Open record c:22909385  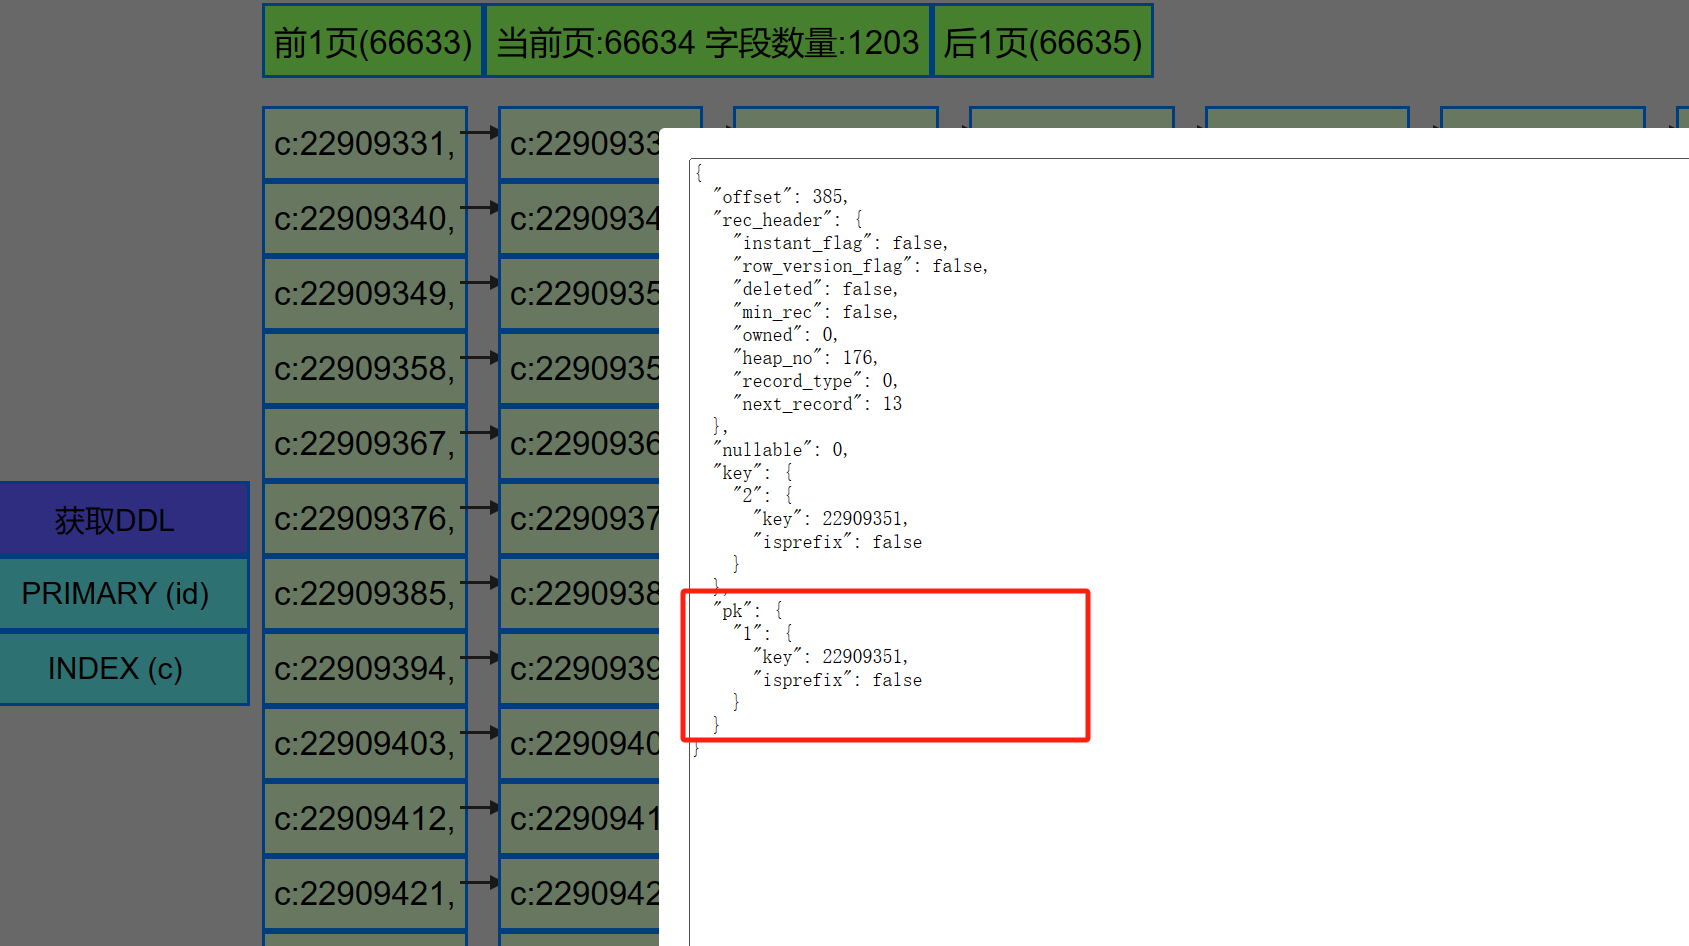pos(365,594)
